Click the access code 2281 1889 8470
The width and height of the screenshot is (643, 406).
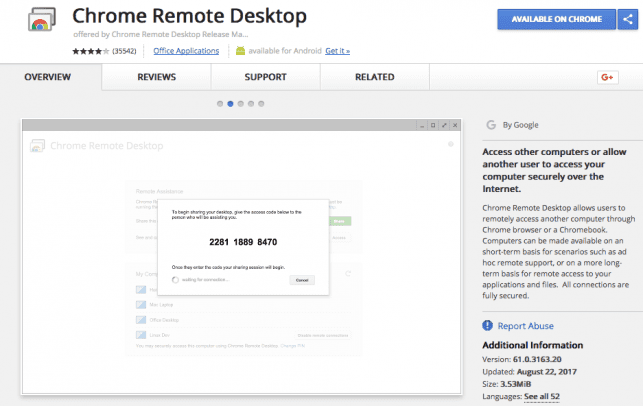point(243,242)
